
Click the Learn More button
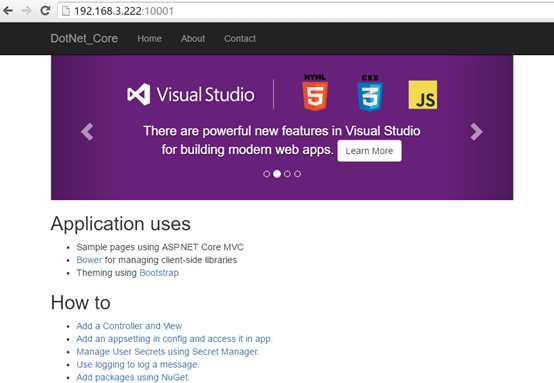369,151
